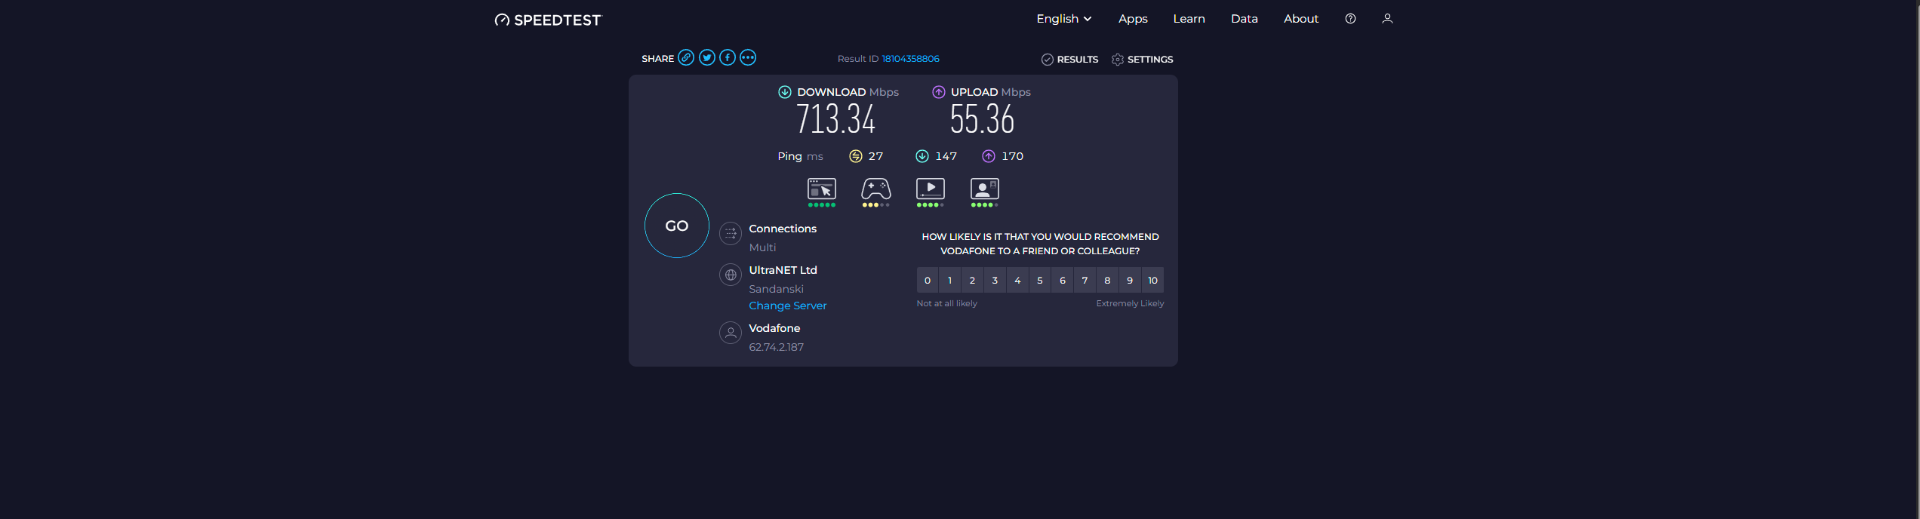Viewport: 1920px width, 519px height.
Task: Open the English language dropdown
Action: click(1064, 19)
